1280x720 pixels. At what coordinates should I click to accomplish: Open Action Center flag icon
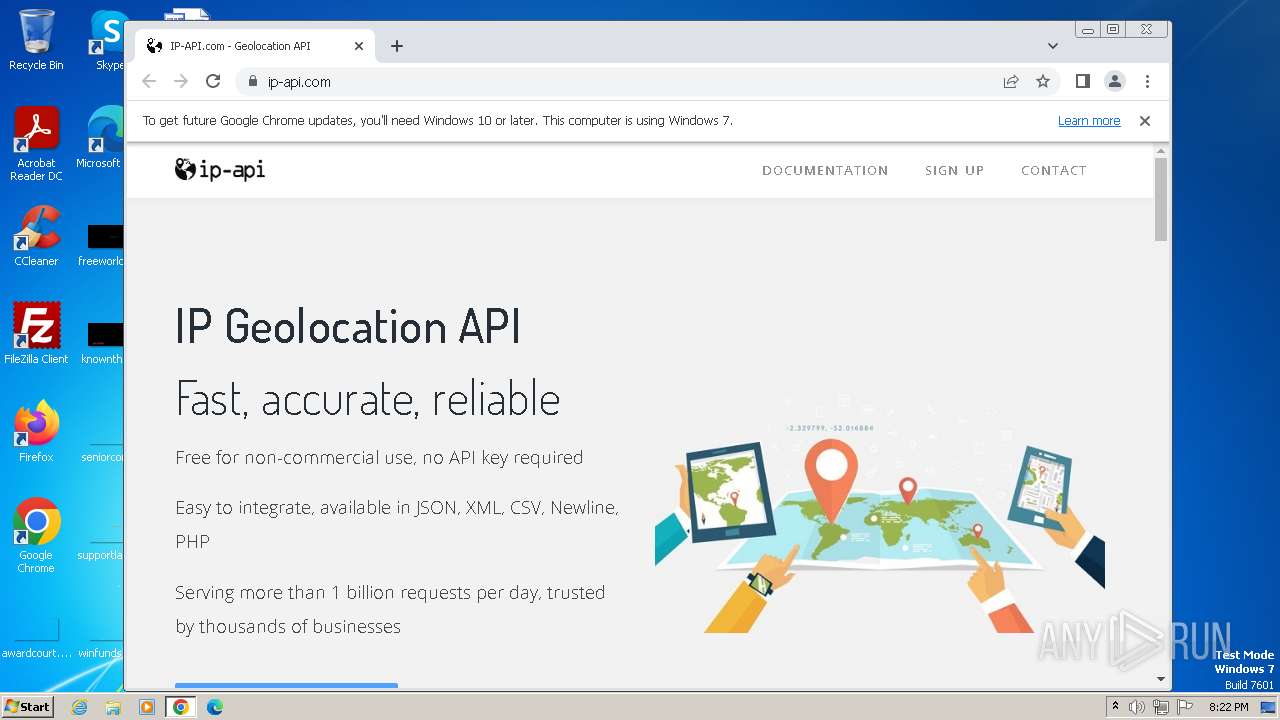(1184, 707)
